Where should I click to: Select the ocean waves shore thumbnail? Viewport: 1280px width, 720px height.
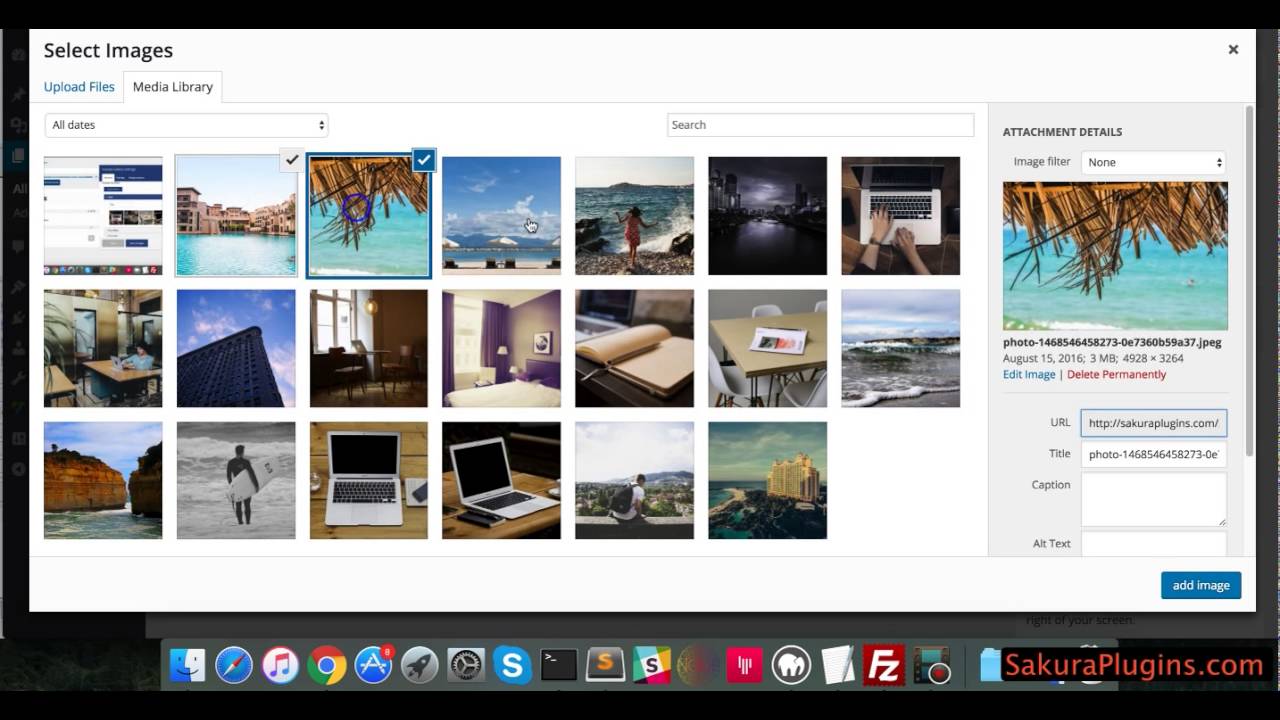(x=900, y=348)
